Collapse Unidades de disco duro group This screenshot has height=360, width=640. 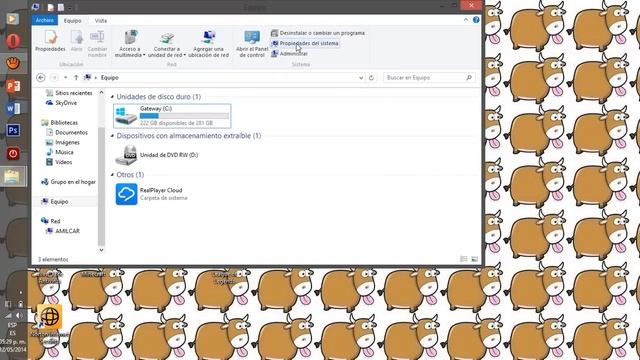point(112,97)
